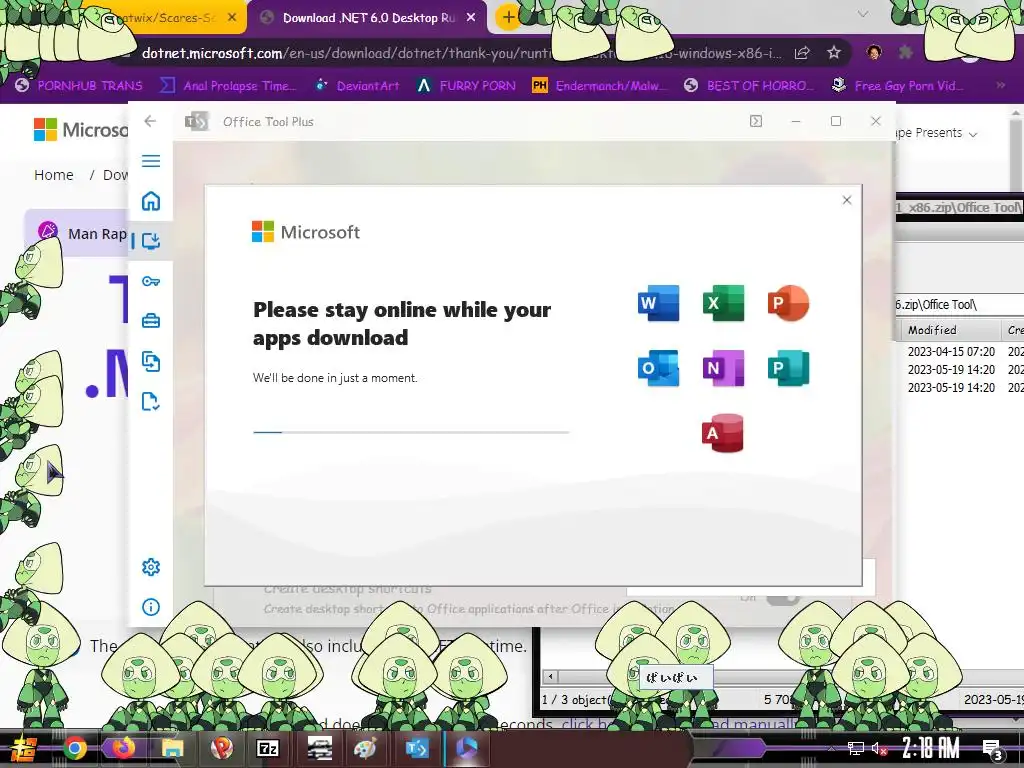1024x768 pixels.
Task: Open a new Chrome tab
Action: pos(507,17)
